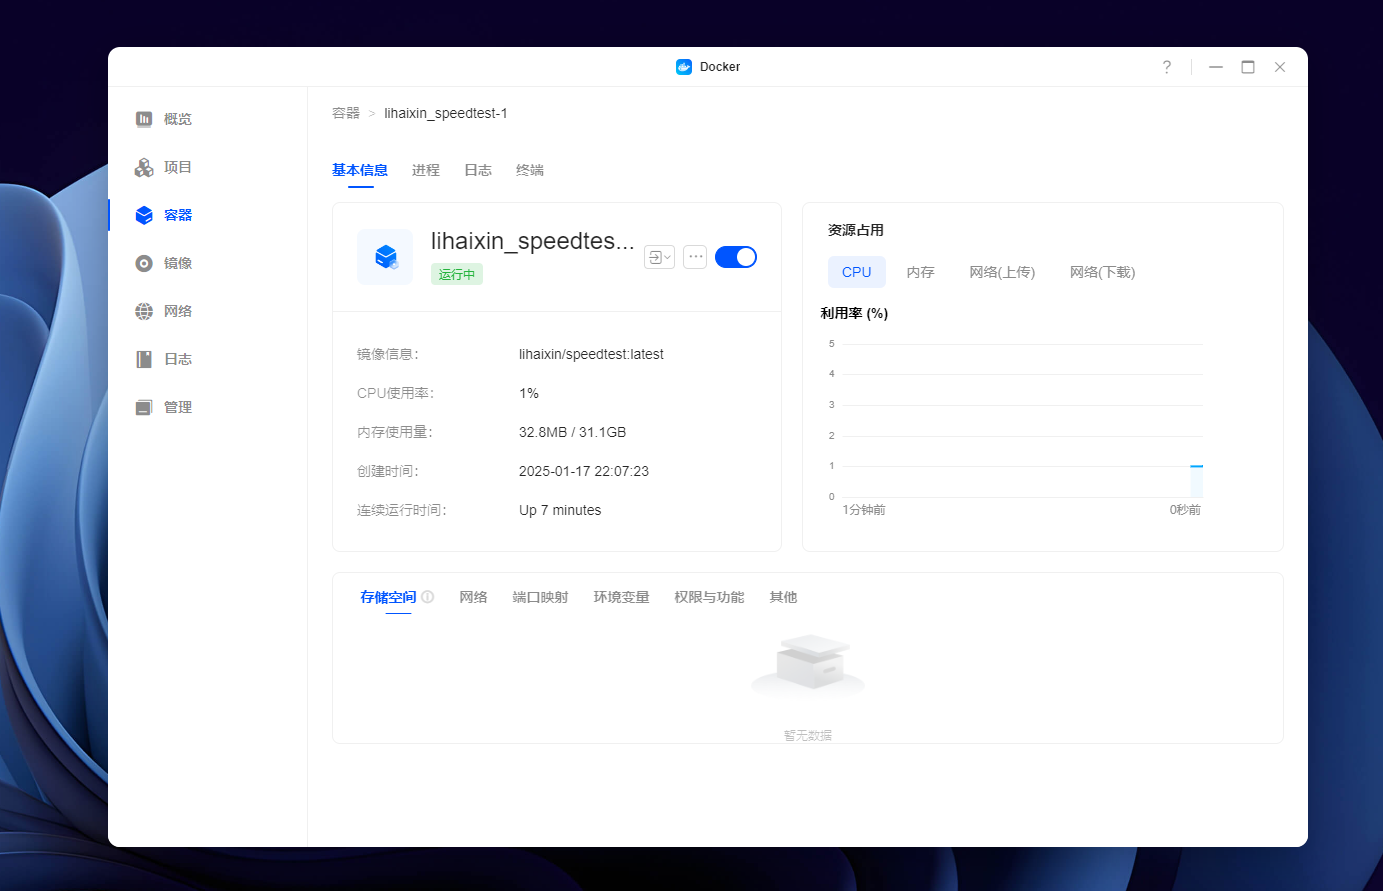
Task: Toggle the container running switch off
Action: (x=736, y=257)
